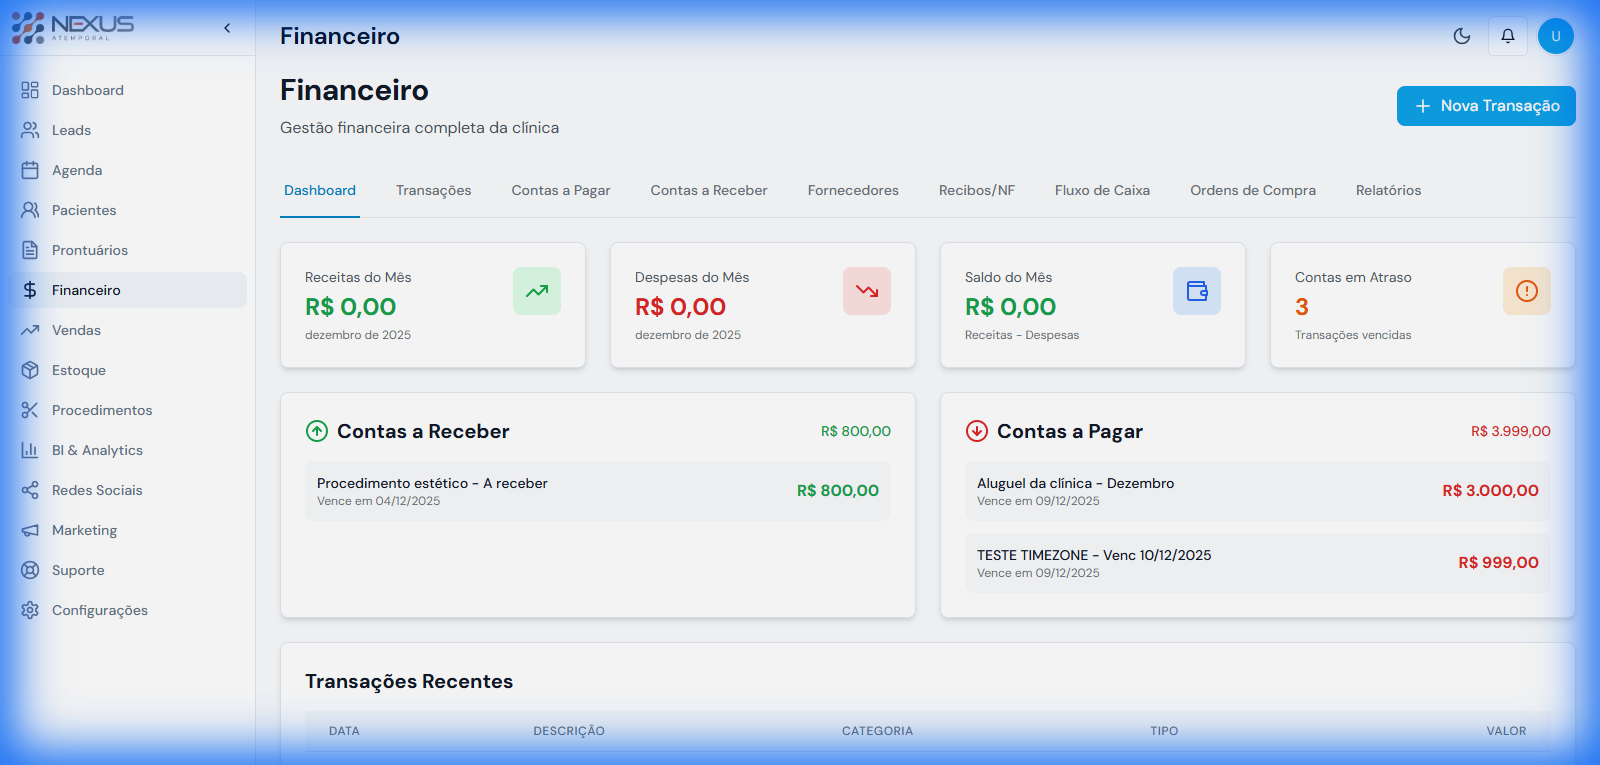Collapse the sidebar with the chevron arrow
Screen dimensions: 1600x765
pos(227,28)
